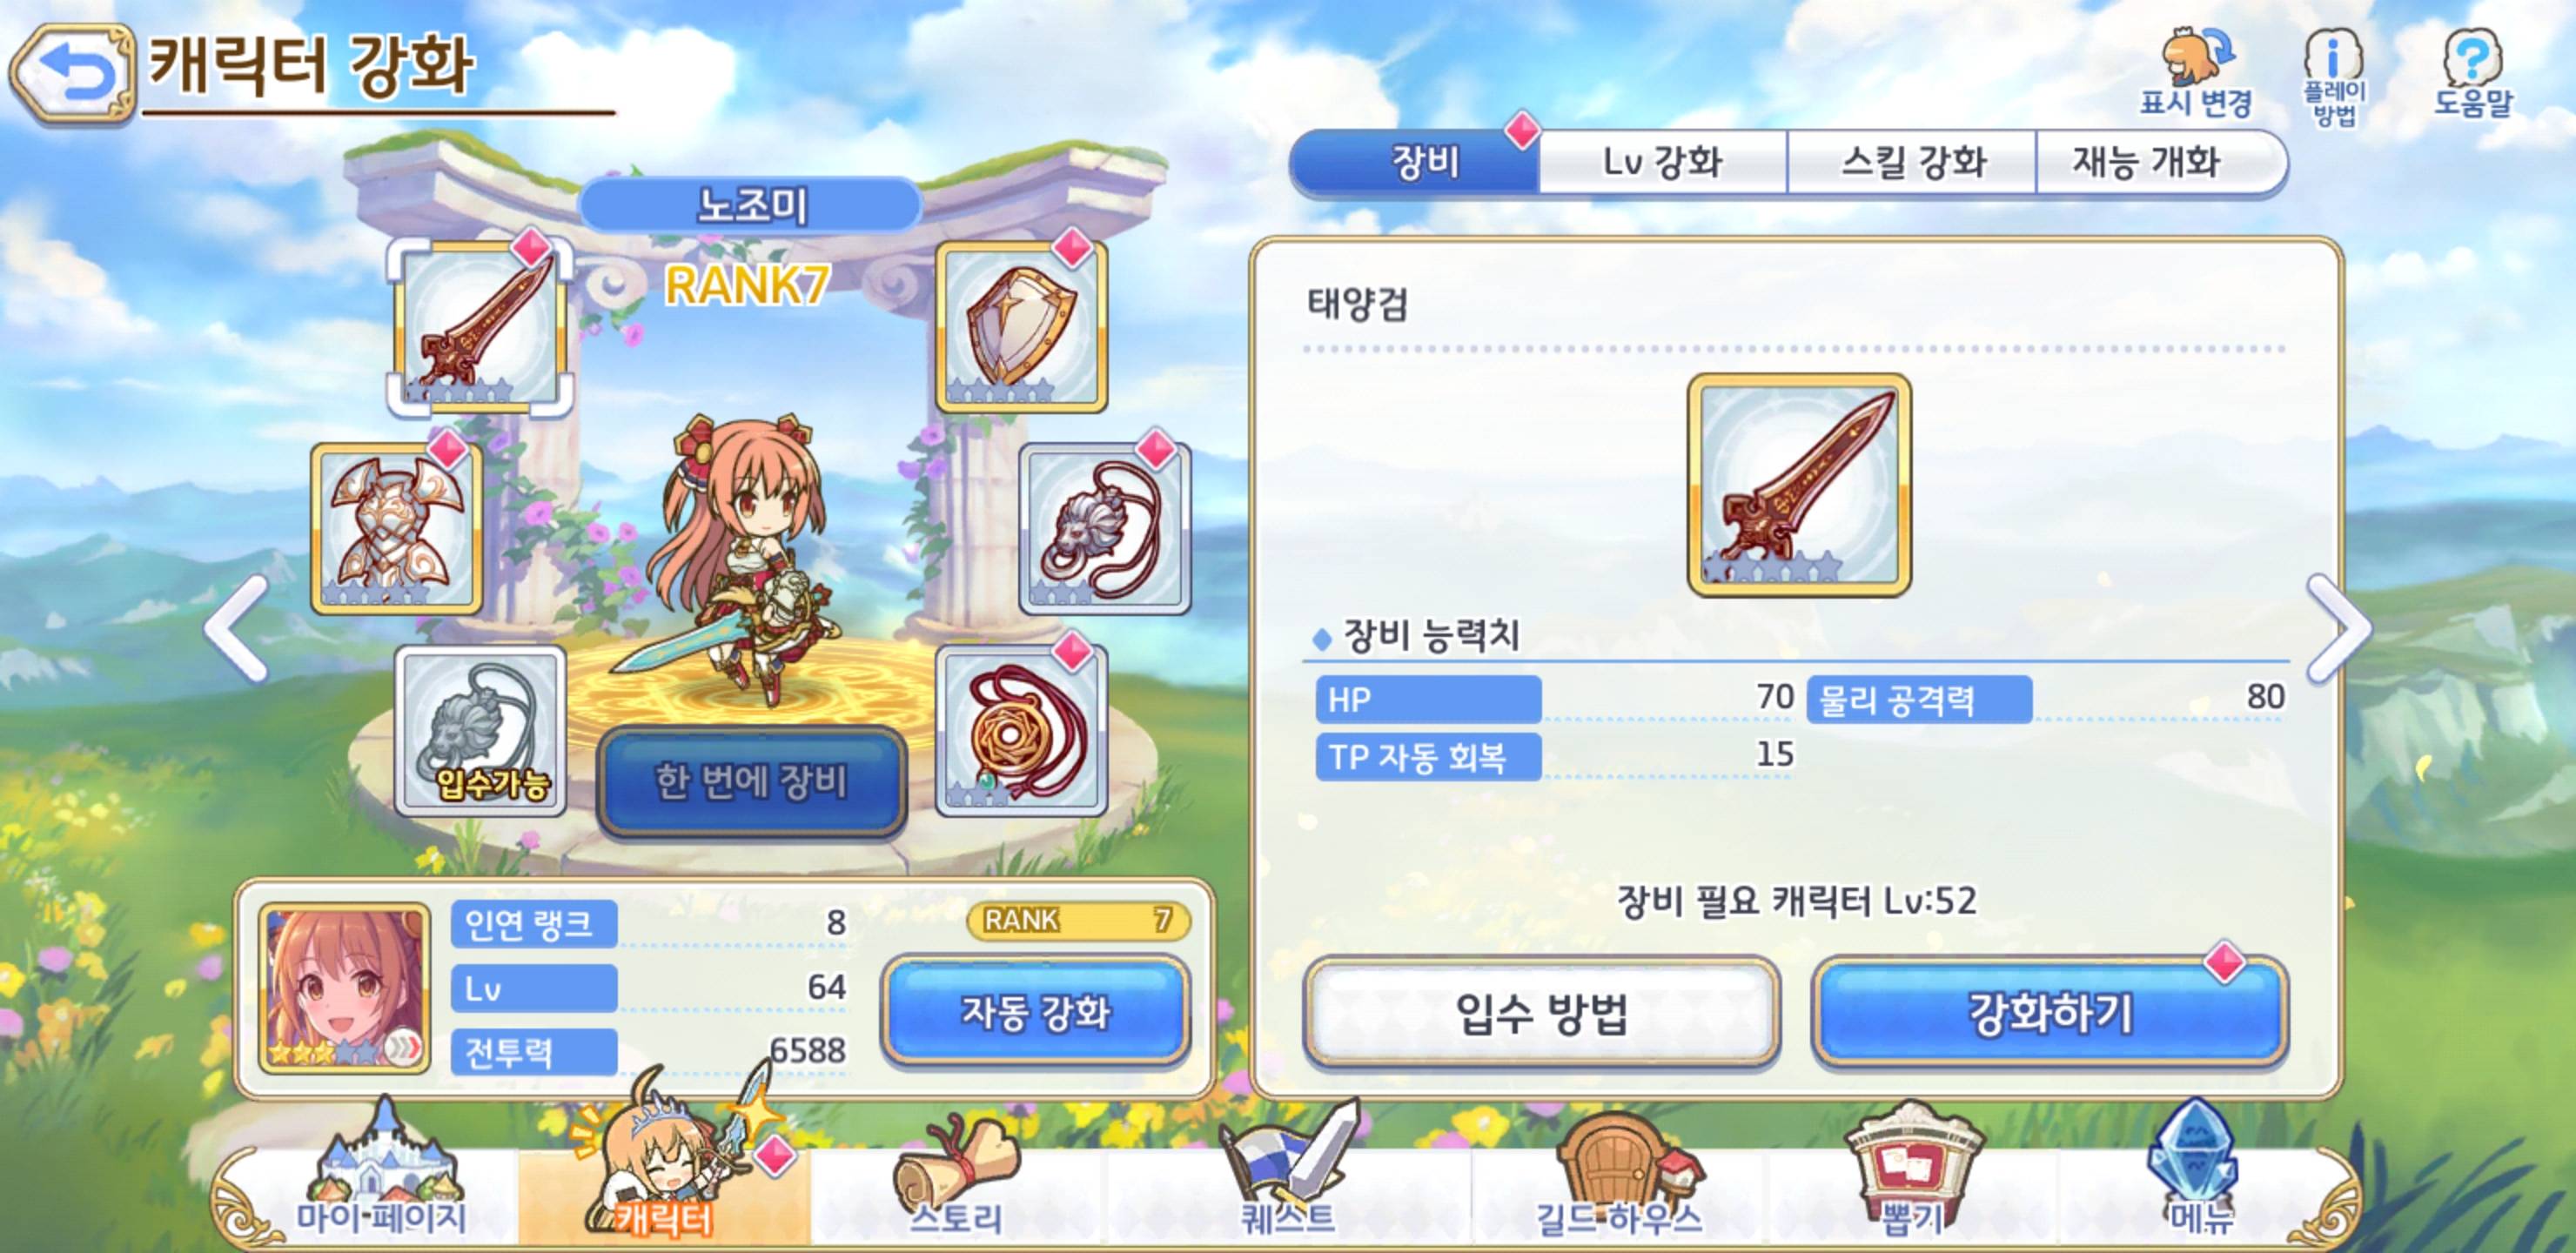Tap the back arrow button
This screenshot has height=1253, width=2576.
[72, 74]
